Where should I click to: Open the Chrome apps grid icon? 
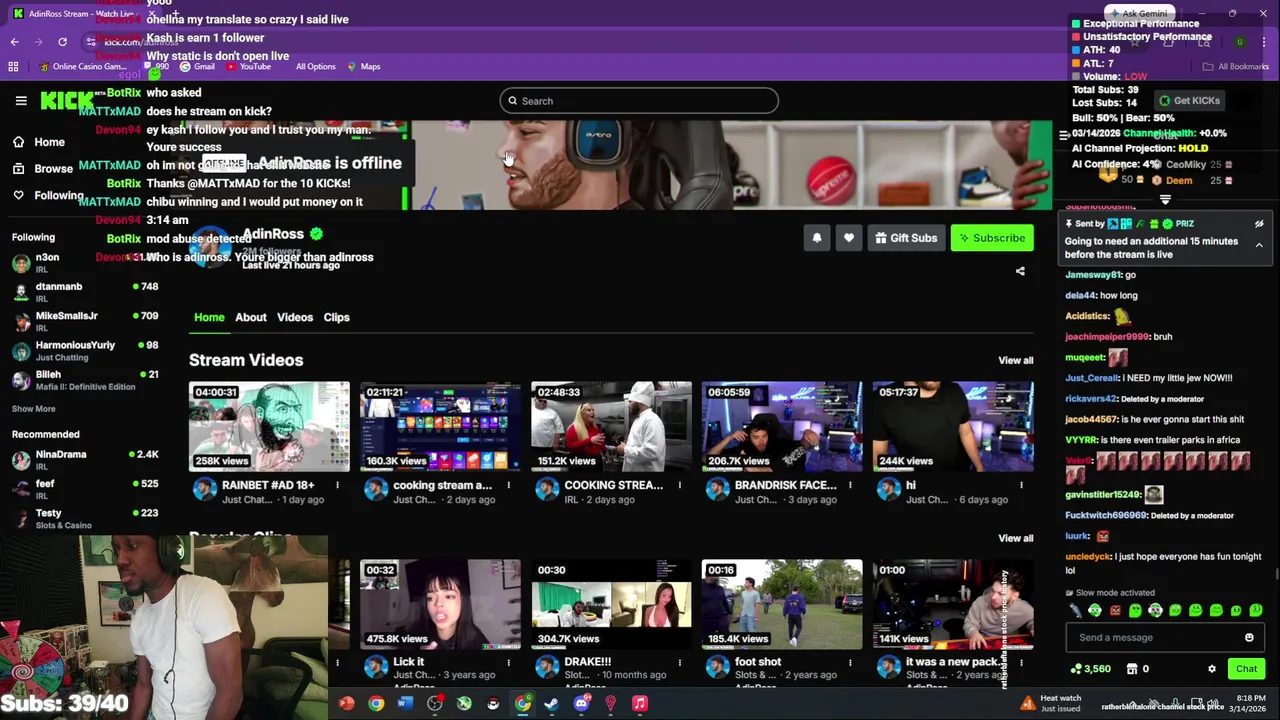[x=13, y=67]
